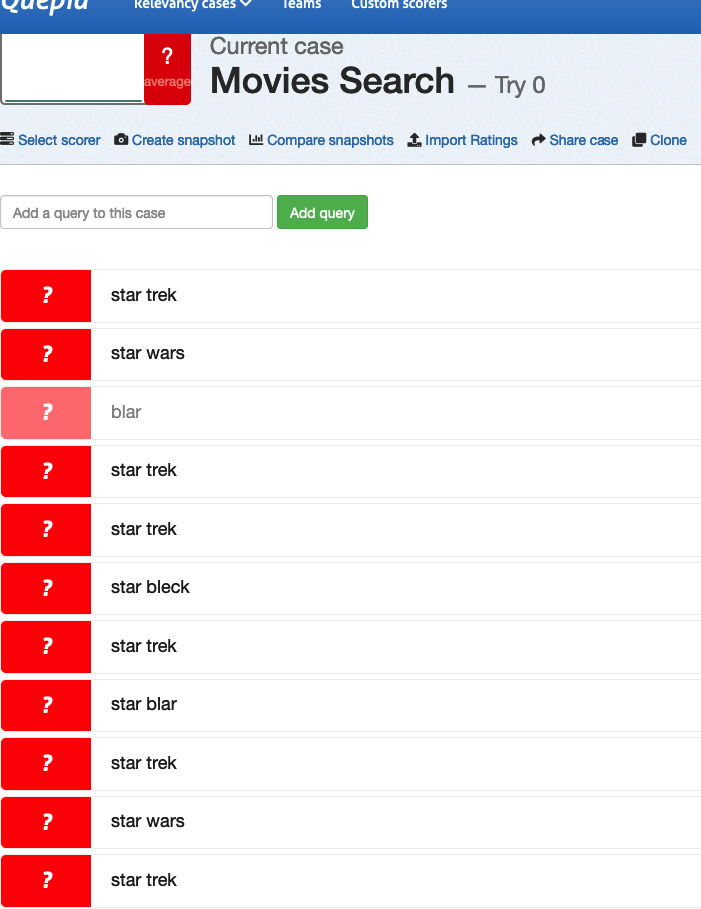Click the camera icon for Create snapshot

pos(121,140)
